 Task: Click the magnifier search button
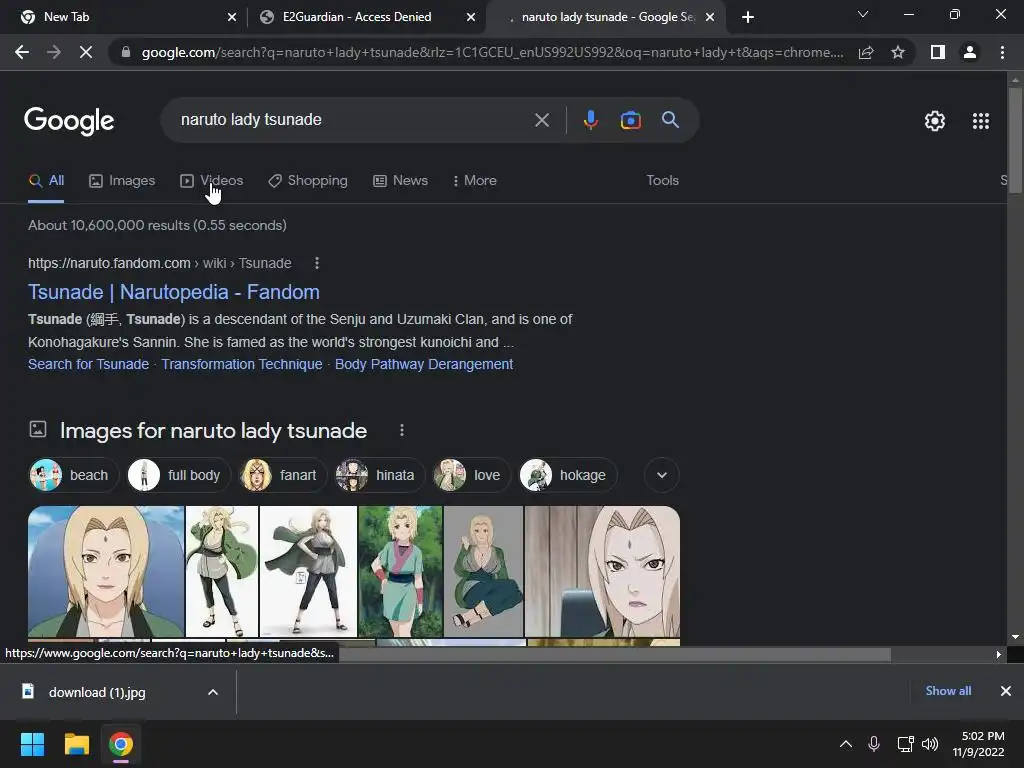[x=670, y=120]
